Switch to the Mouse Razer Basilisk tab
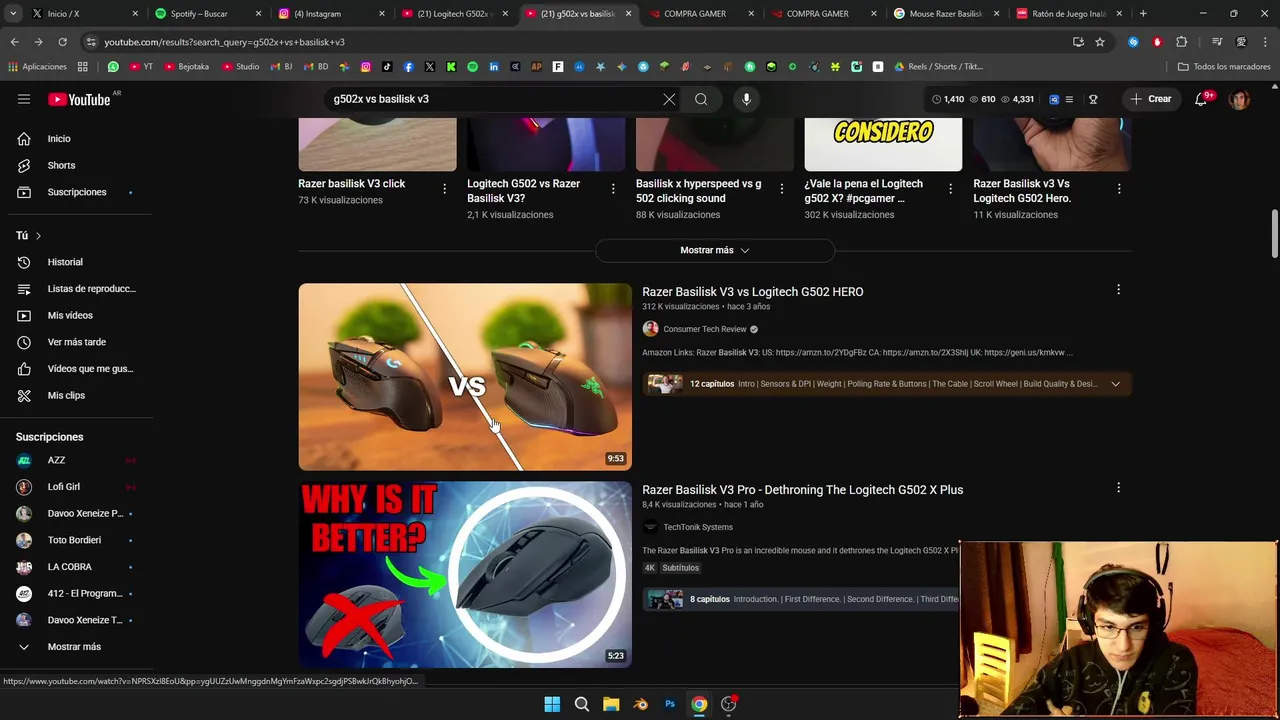1280x720 pixels. 945,14
